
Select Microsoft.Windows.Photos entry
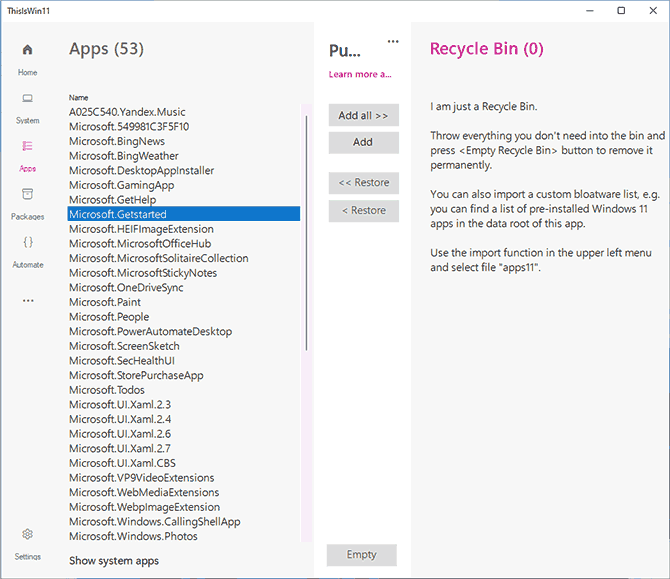point(184,536)
